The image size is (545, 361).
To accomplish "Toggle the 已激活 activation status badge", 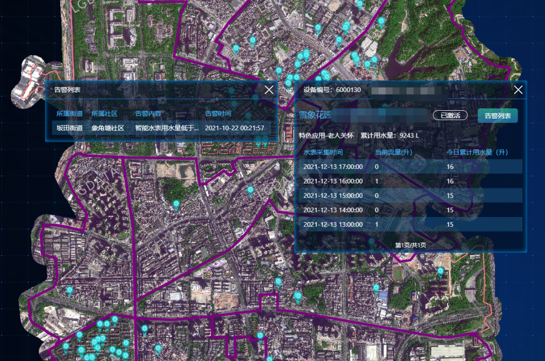I will (450, 115).
